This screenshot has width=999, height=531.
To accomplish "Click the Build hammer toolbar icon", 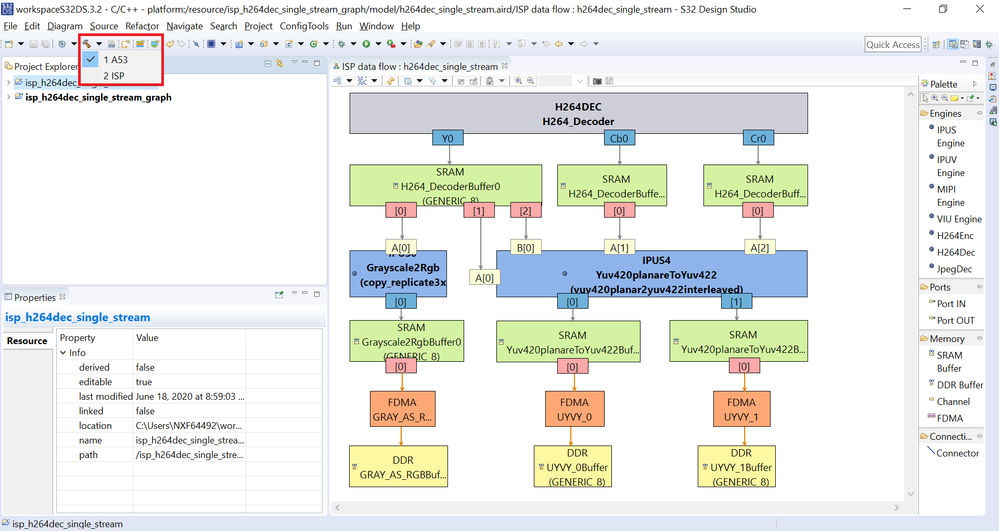I will pos(87,44).
